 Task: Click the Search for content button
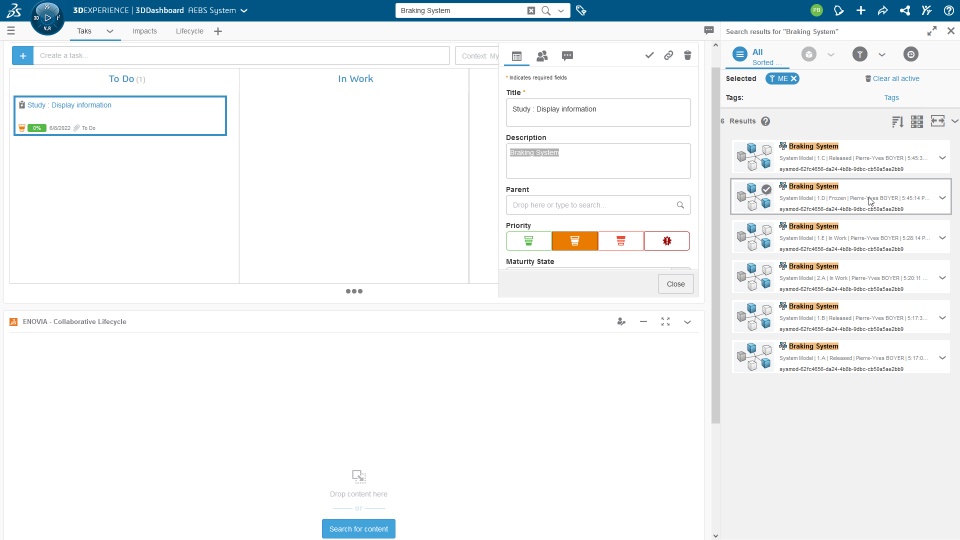359,529
